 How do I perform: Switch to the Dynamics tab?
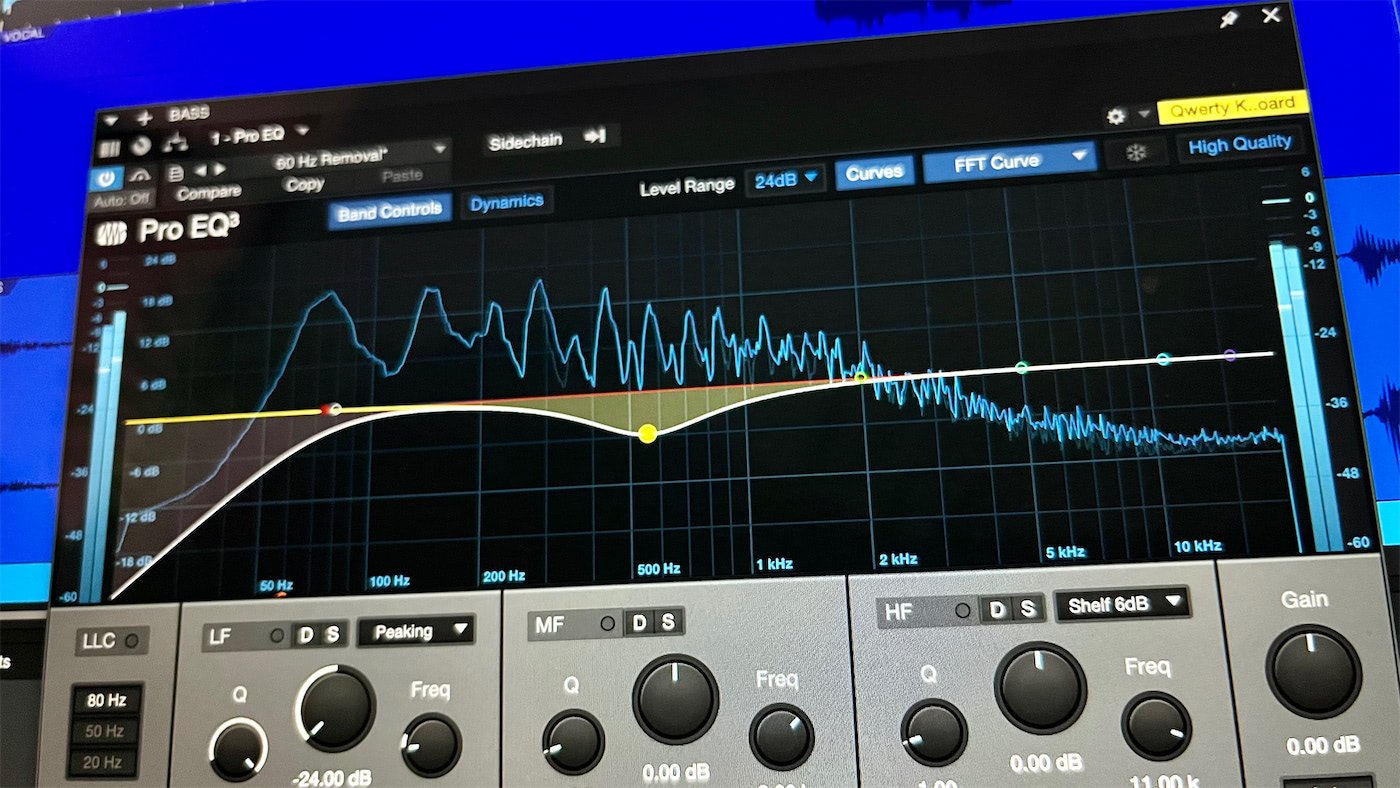(x=506, y=202)
